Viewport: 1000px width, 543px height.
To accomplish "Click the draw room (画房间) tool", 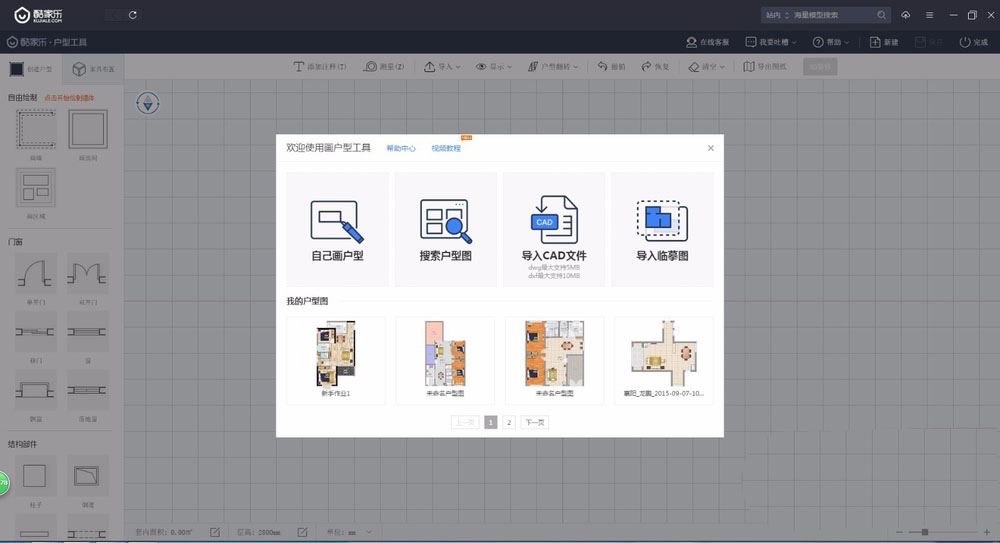I will pos(87,130).
